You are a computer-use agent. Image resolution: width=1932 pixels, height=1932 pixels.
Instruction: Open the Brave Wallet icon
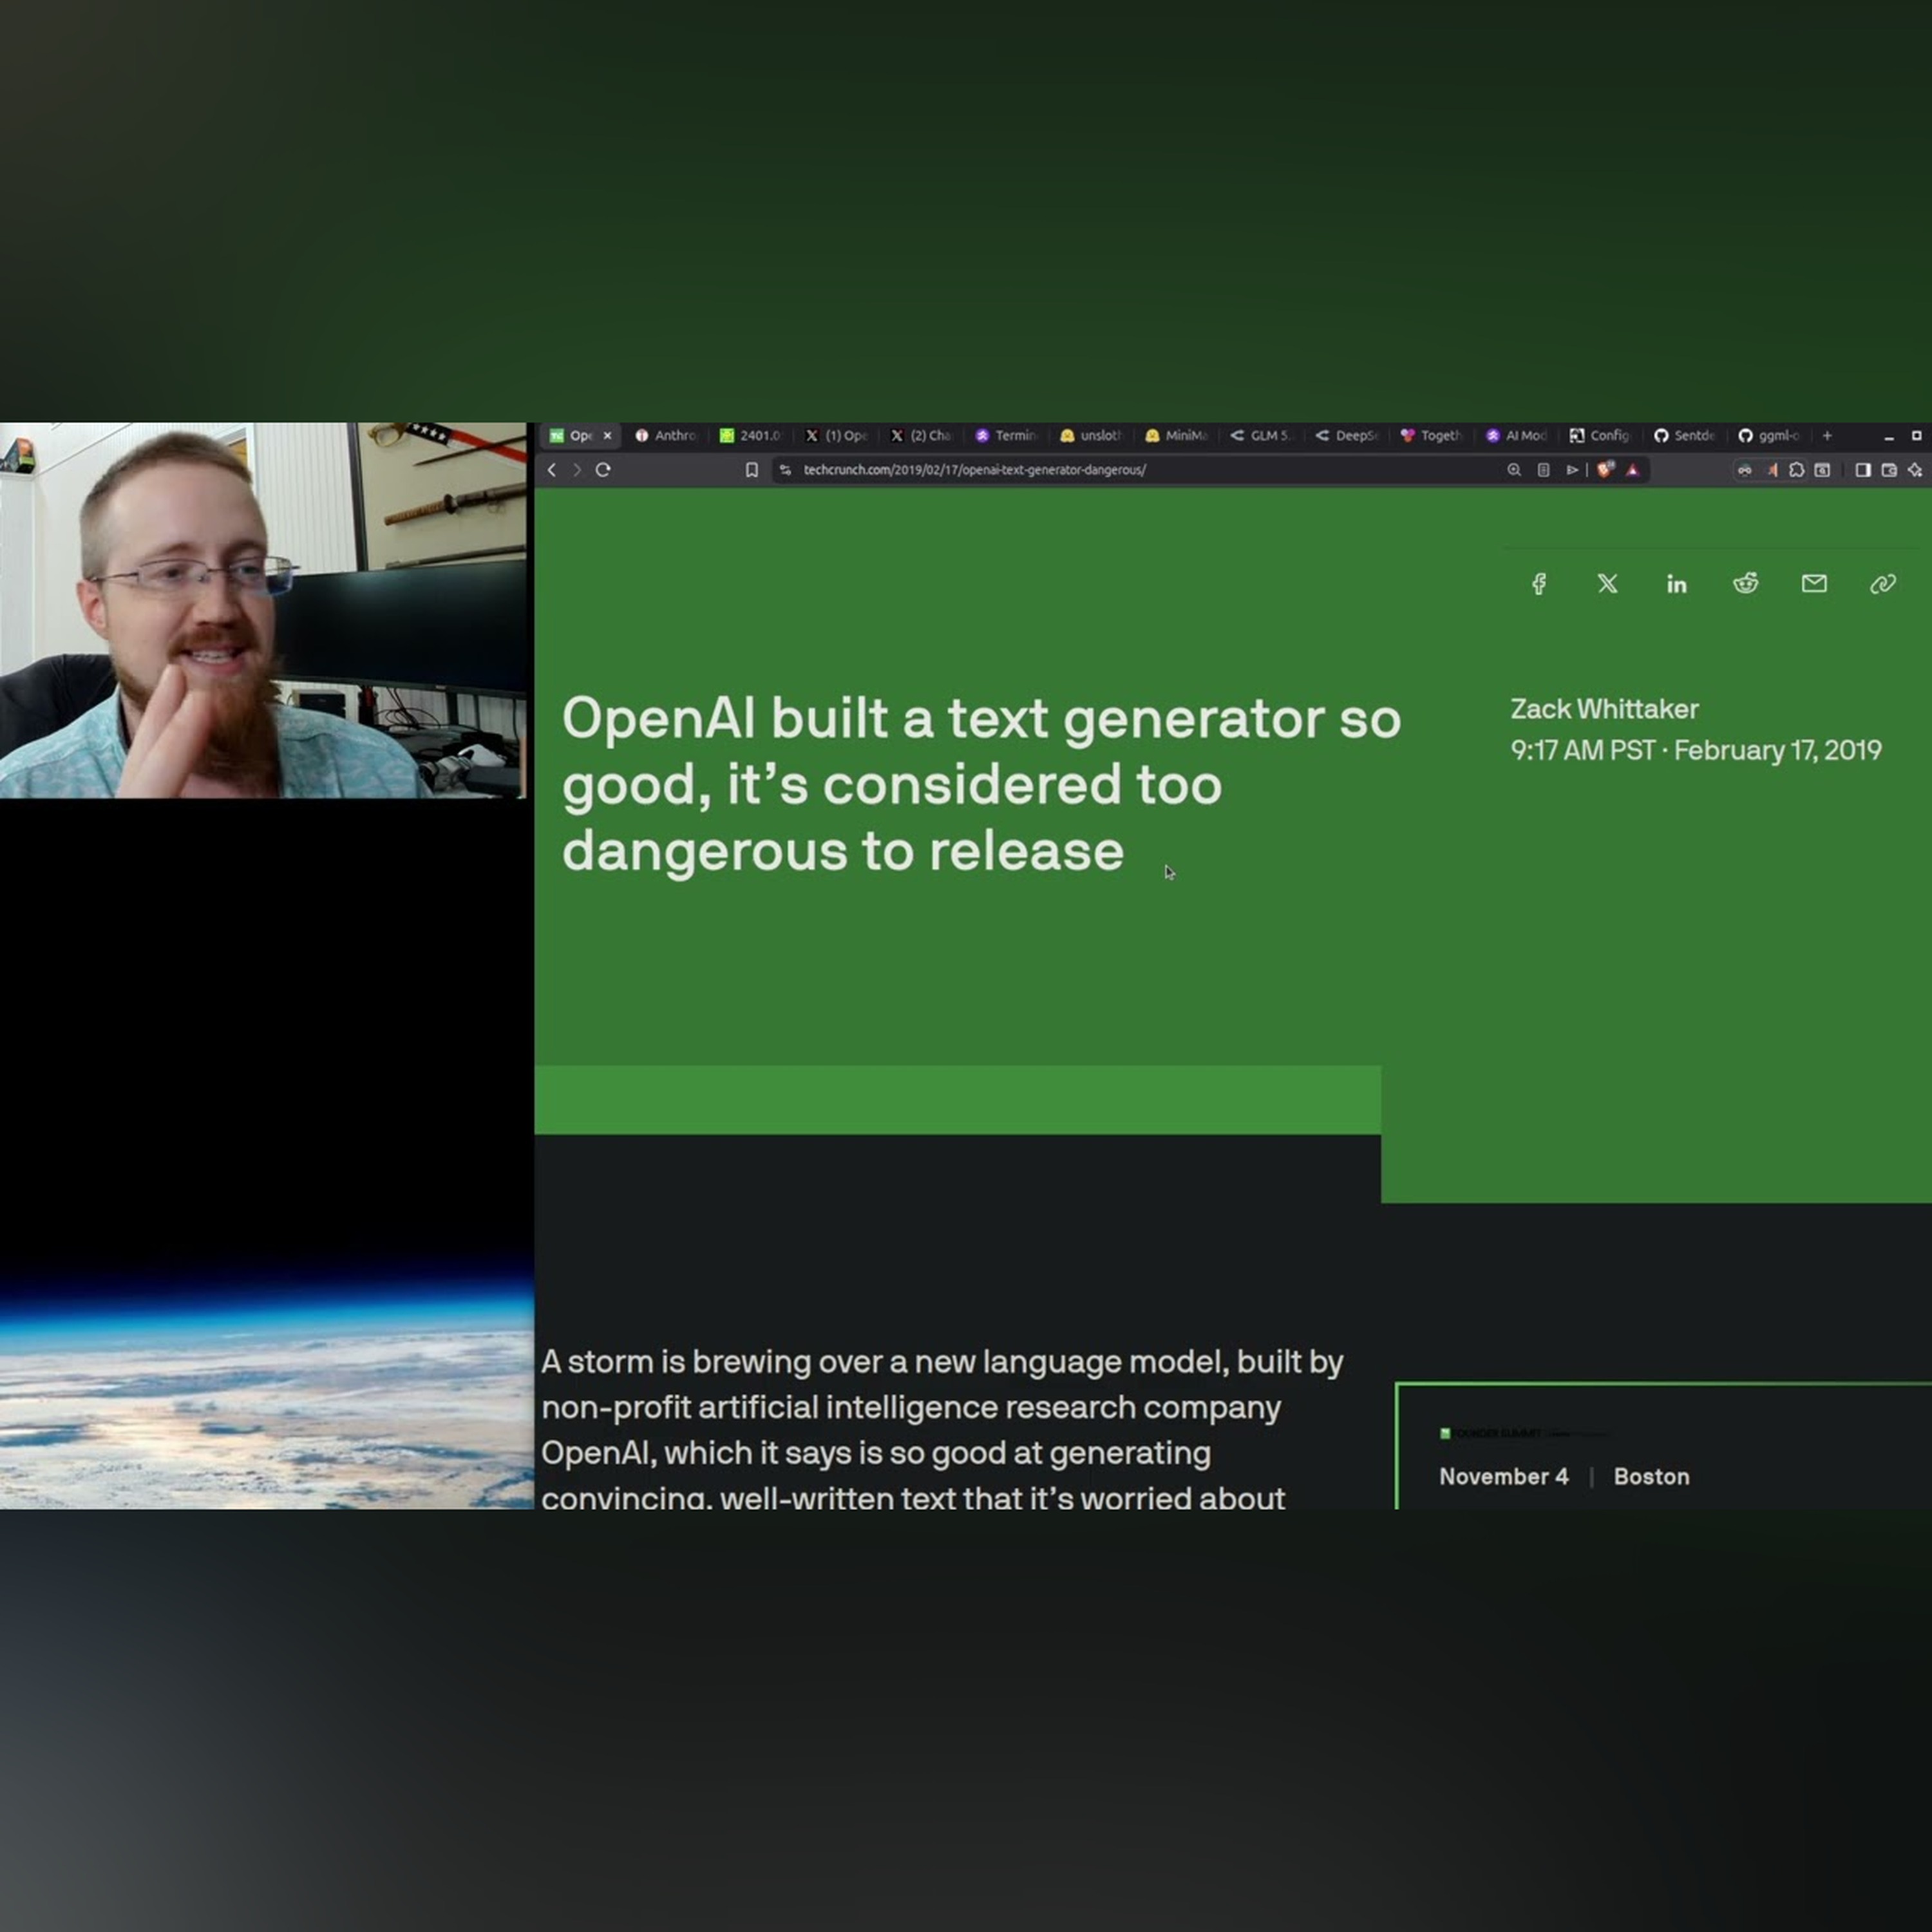click(x=1889, y=470)
